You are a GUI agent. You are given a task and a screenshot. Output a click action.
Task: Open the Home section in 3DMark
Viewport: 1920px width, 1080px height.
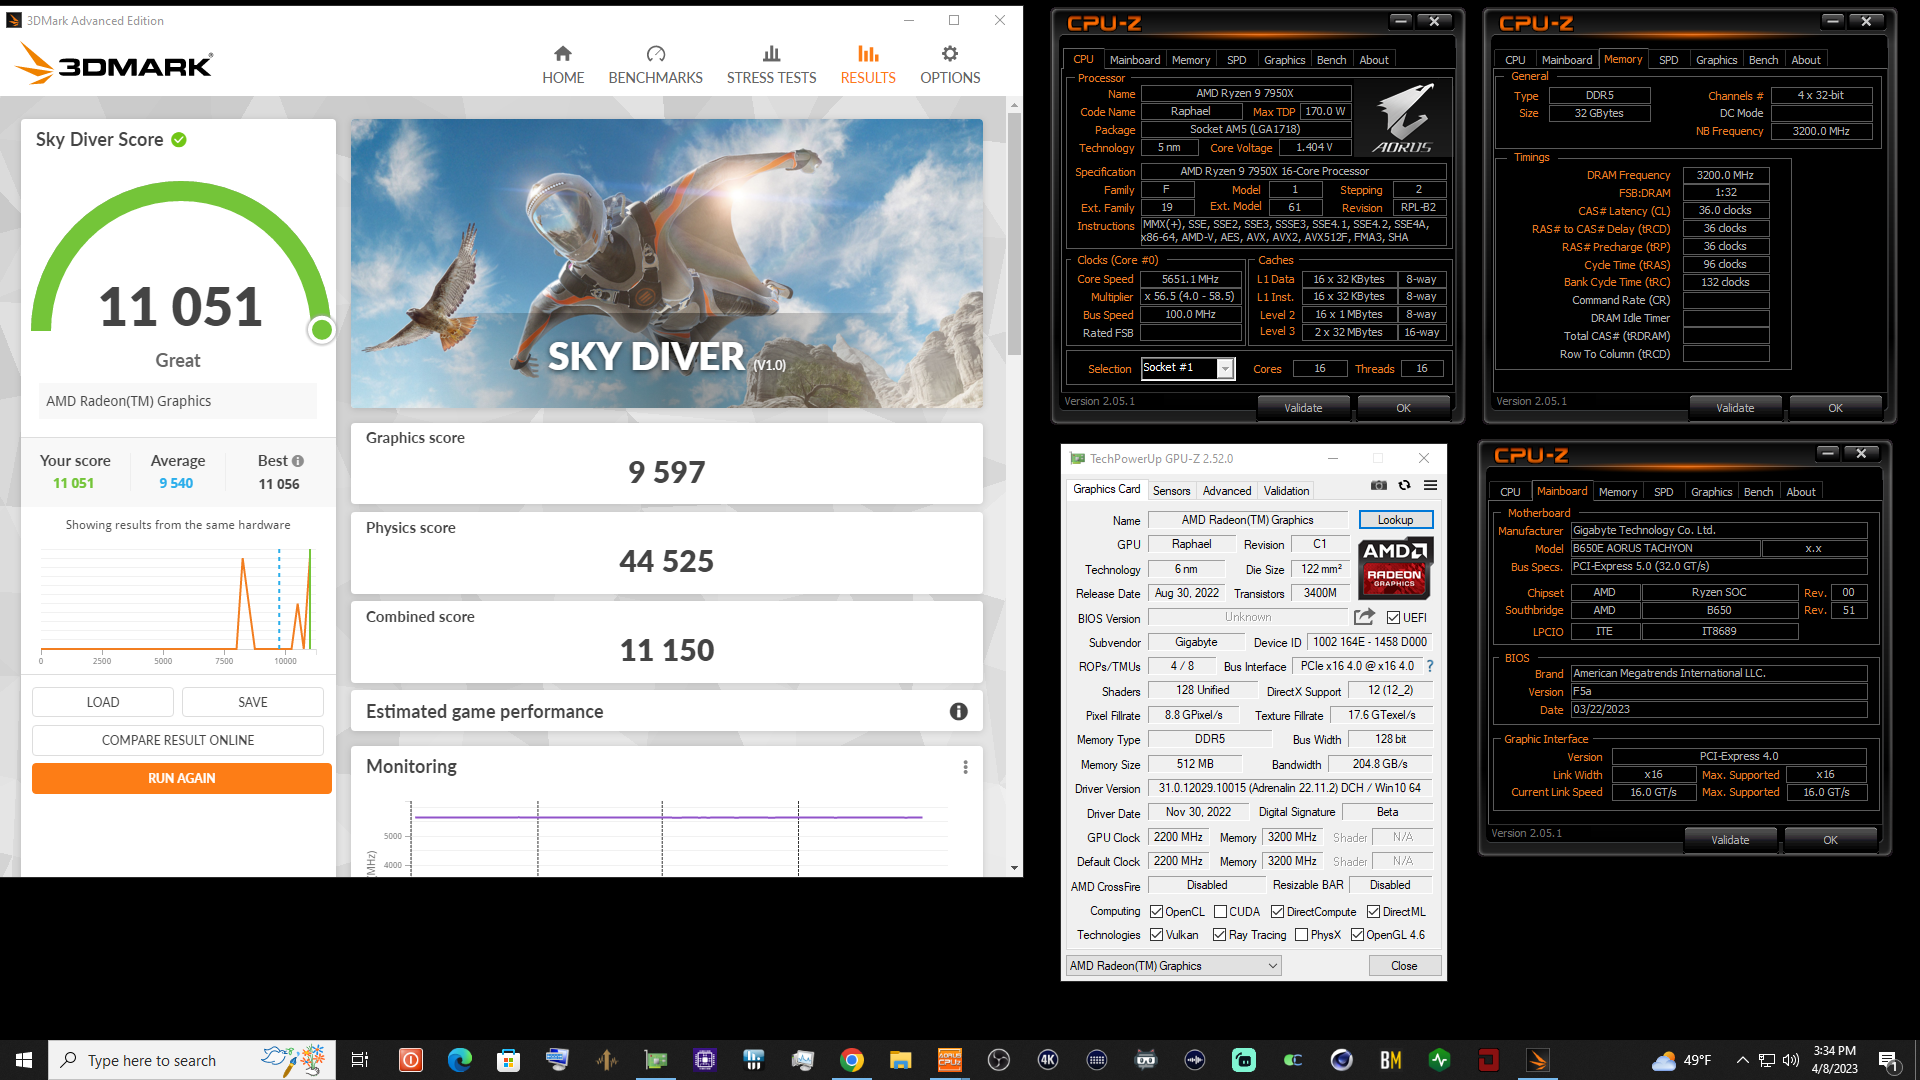563,65
